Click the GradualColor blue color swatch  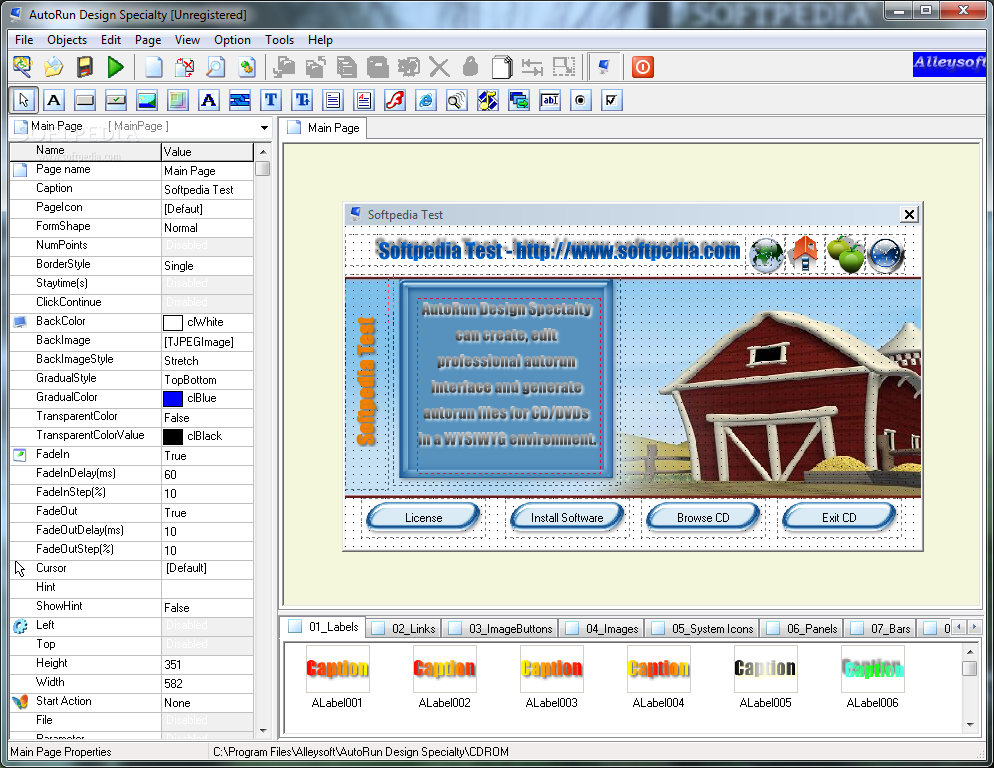tap(172, 398)
